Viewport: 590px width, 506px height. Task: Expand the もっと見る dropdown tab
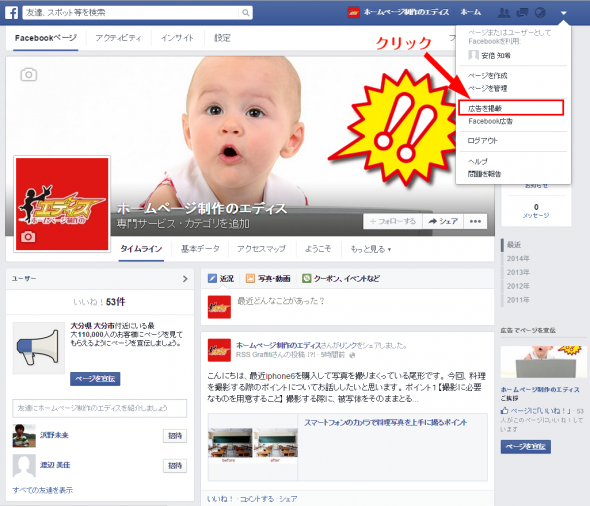click(371, 249)
